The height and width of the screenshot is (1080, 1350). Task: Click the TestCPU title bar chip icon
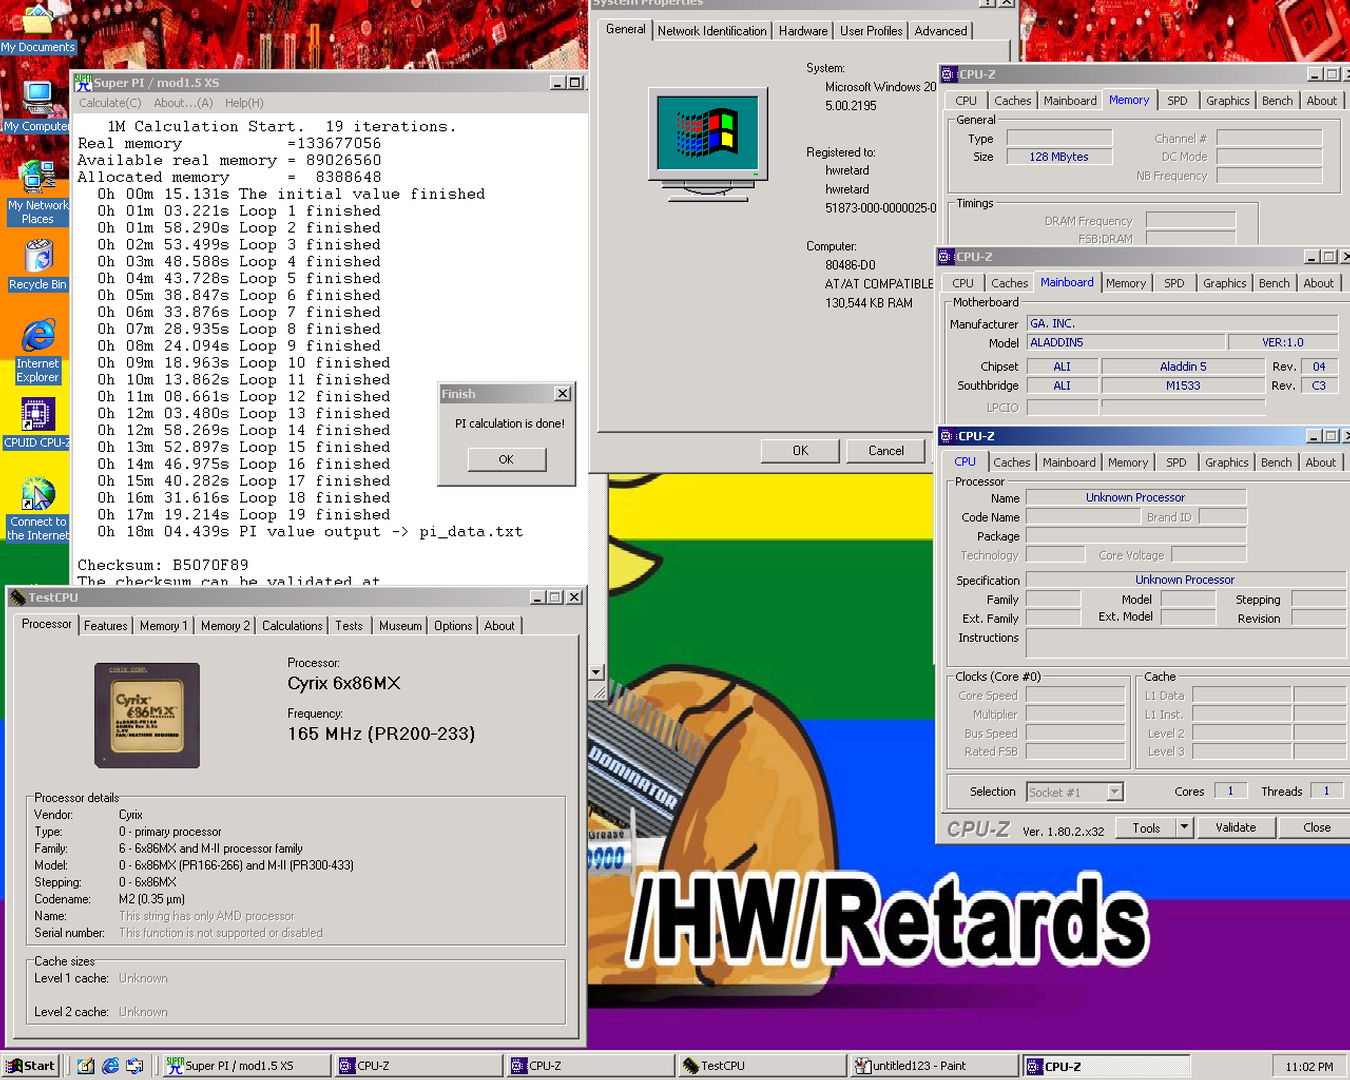click(18, 597)
